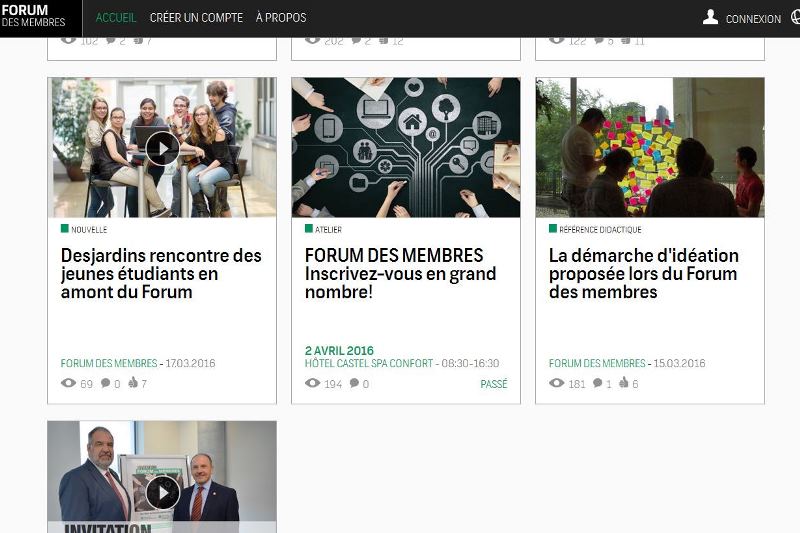Click the views eye icon on Desjardins card
Image resolution: width=800 pixels, height=533 pixels.
tap(68, 383)
